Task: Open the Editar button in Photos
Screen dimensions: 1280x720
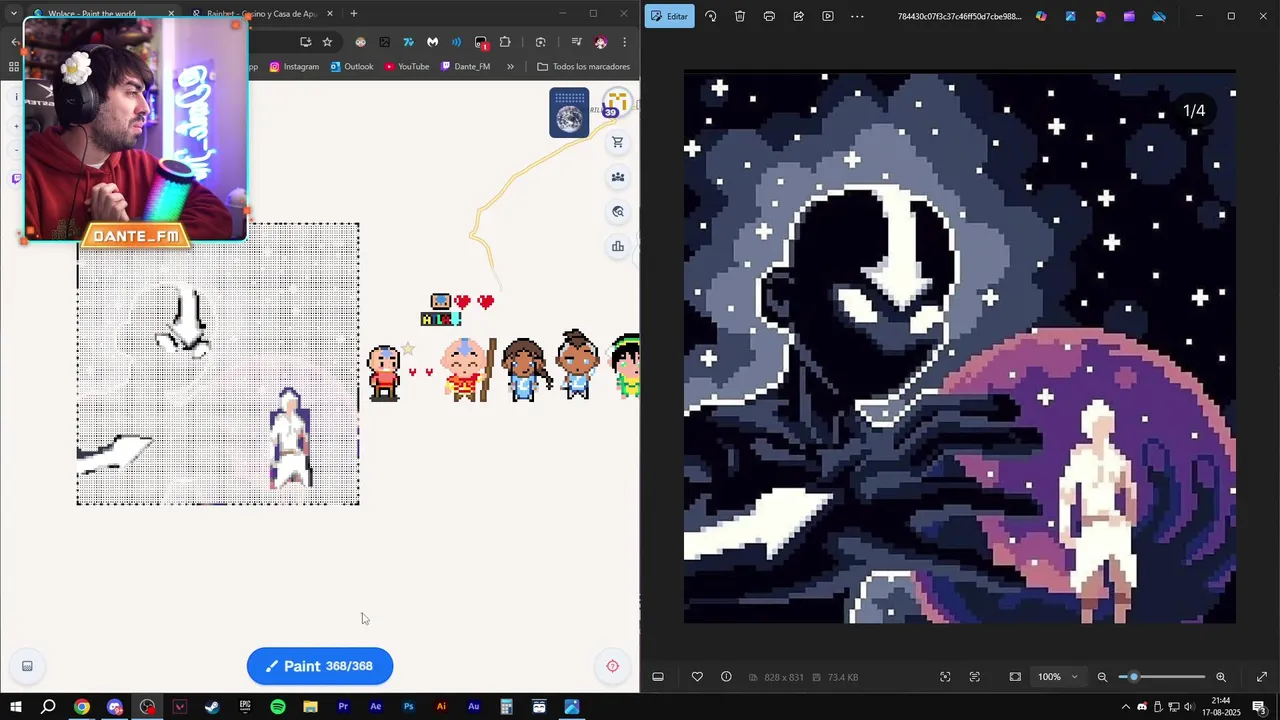Action: click(x=670, y=16)
